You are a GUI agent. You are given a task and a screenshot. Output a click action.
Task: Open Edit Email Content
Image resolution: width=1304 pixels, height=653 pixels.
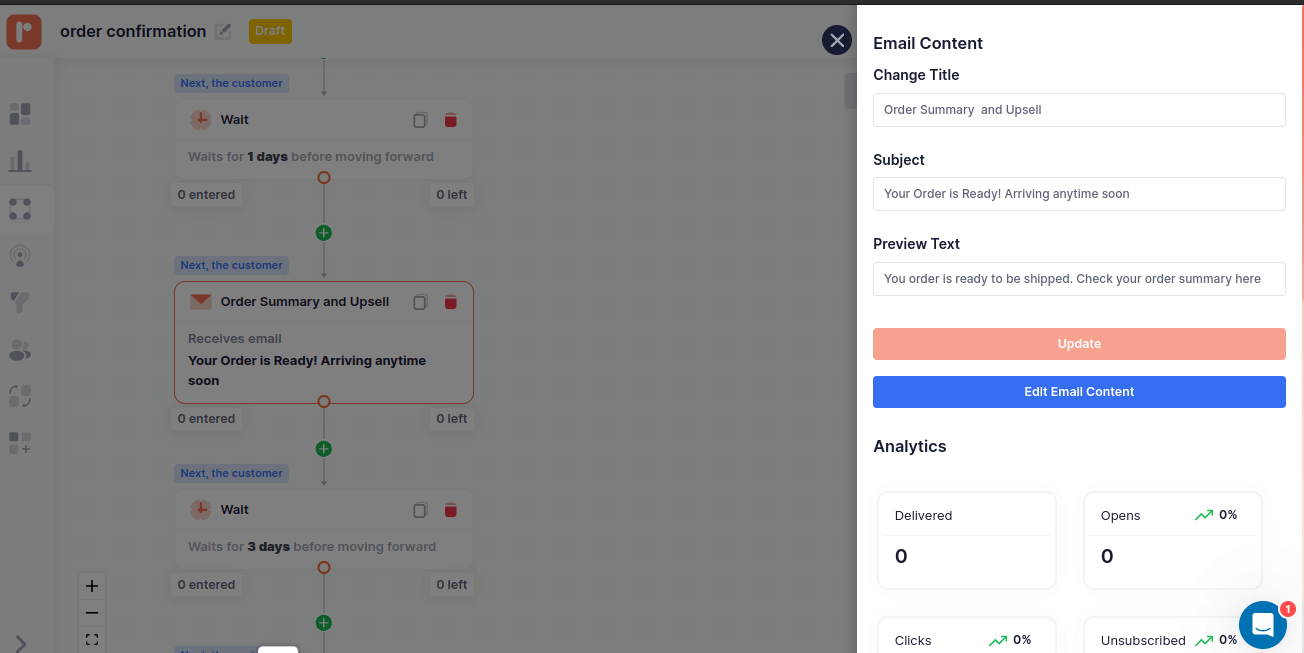[1079, 391]
